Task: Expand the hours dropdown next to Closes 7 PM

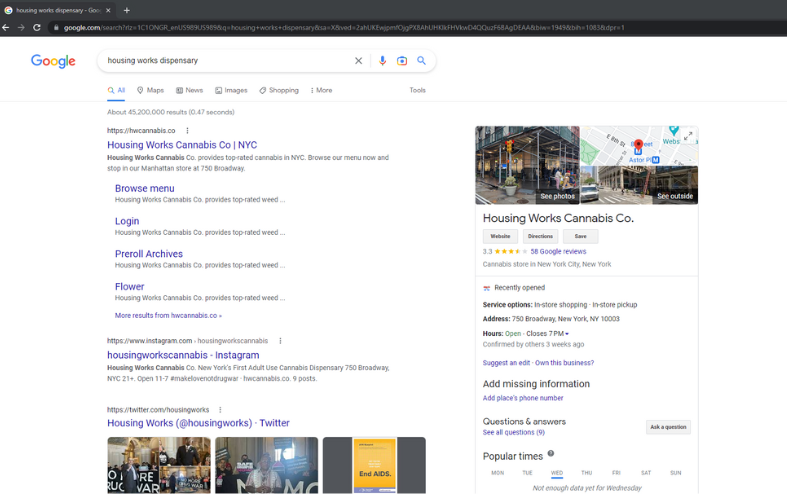Action: pos(567,334)
